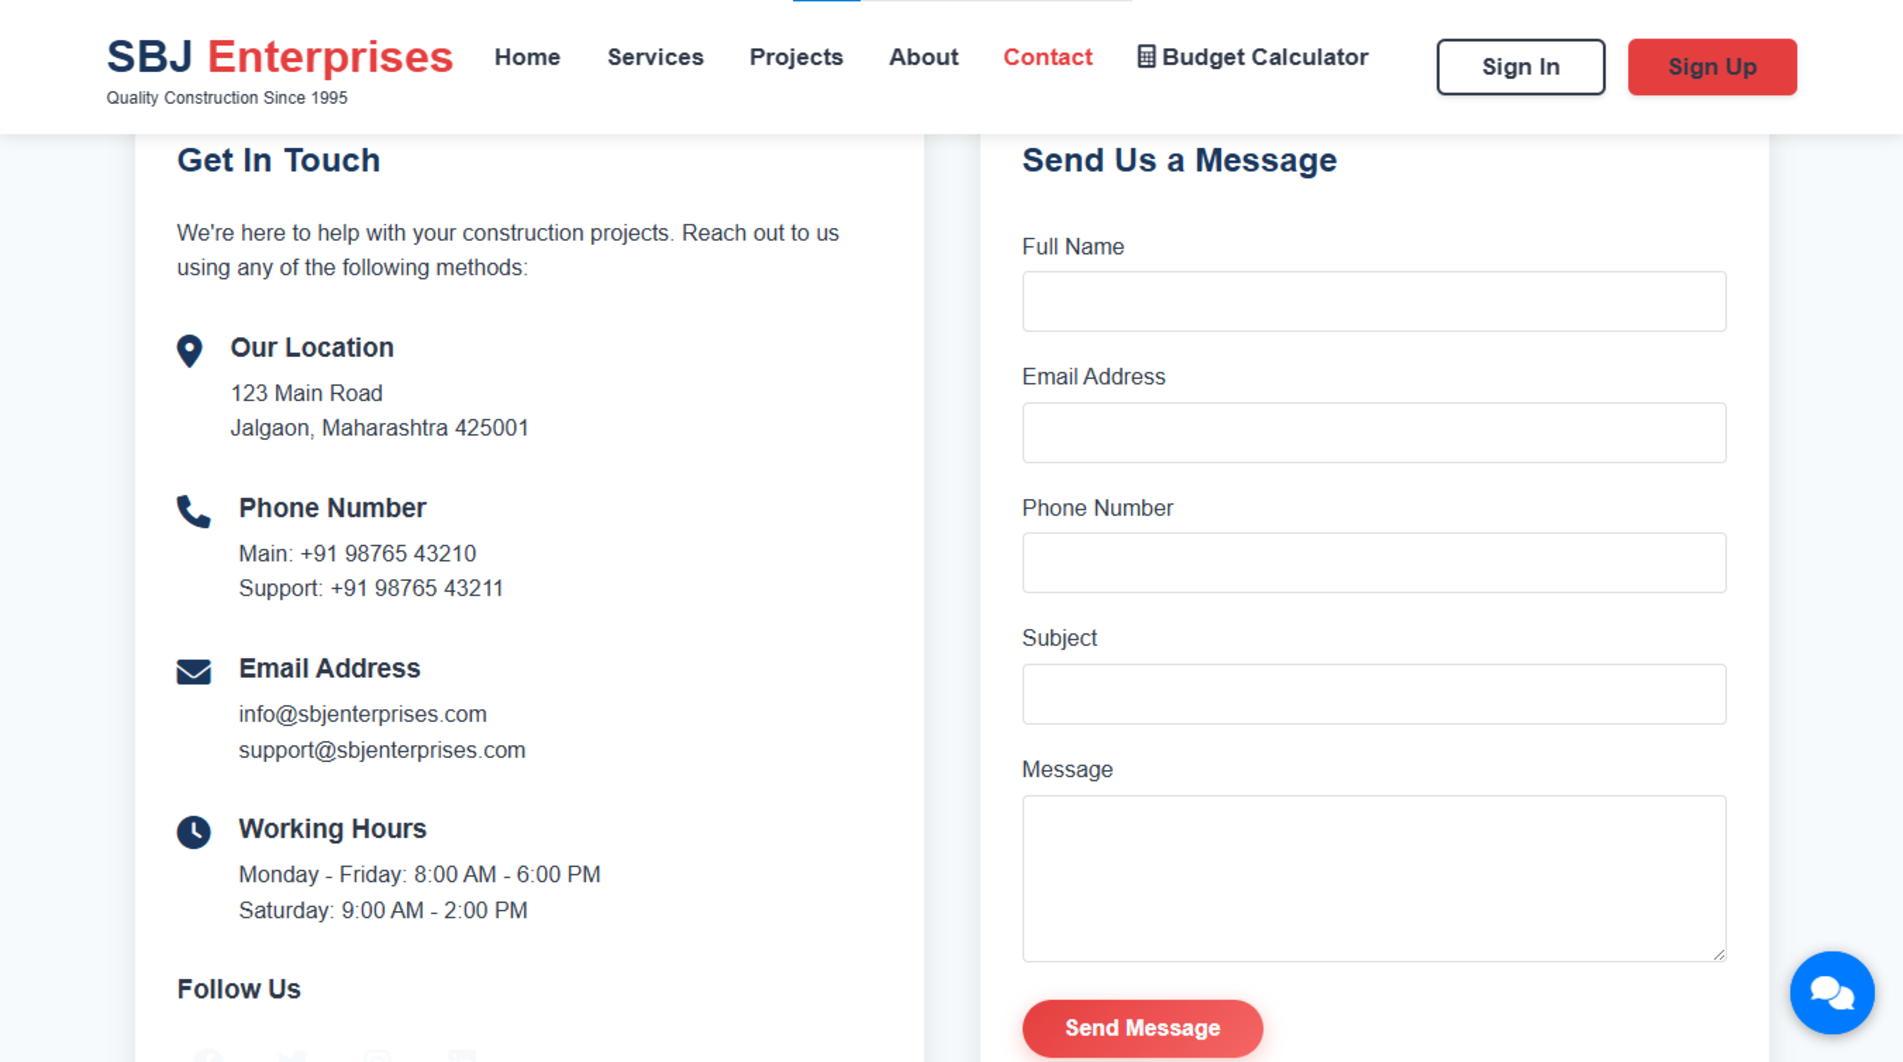Select the Subject input field
The width and height of the screenshot is (1903, 1062).
click(1373, 694)
